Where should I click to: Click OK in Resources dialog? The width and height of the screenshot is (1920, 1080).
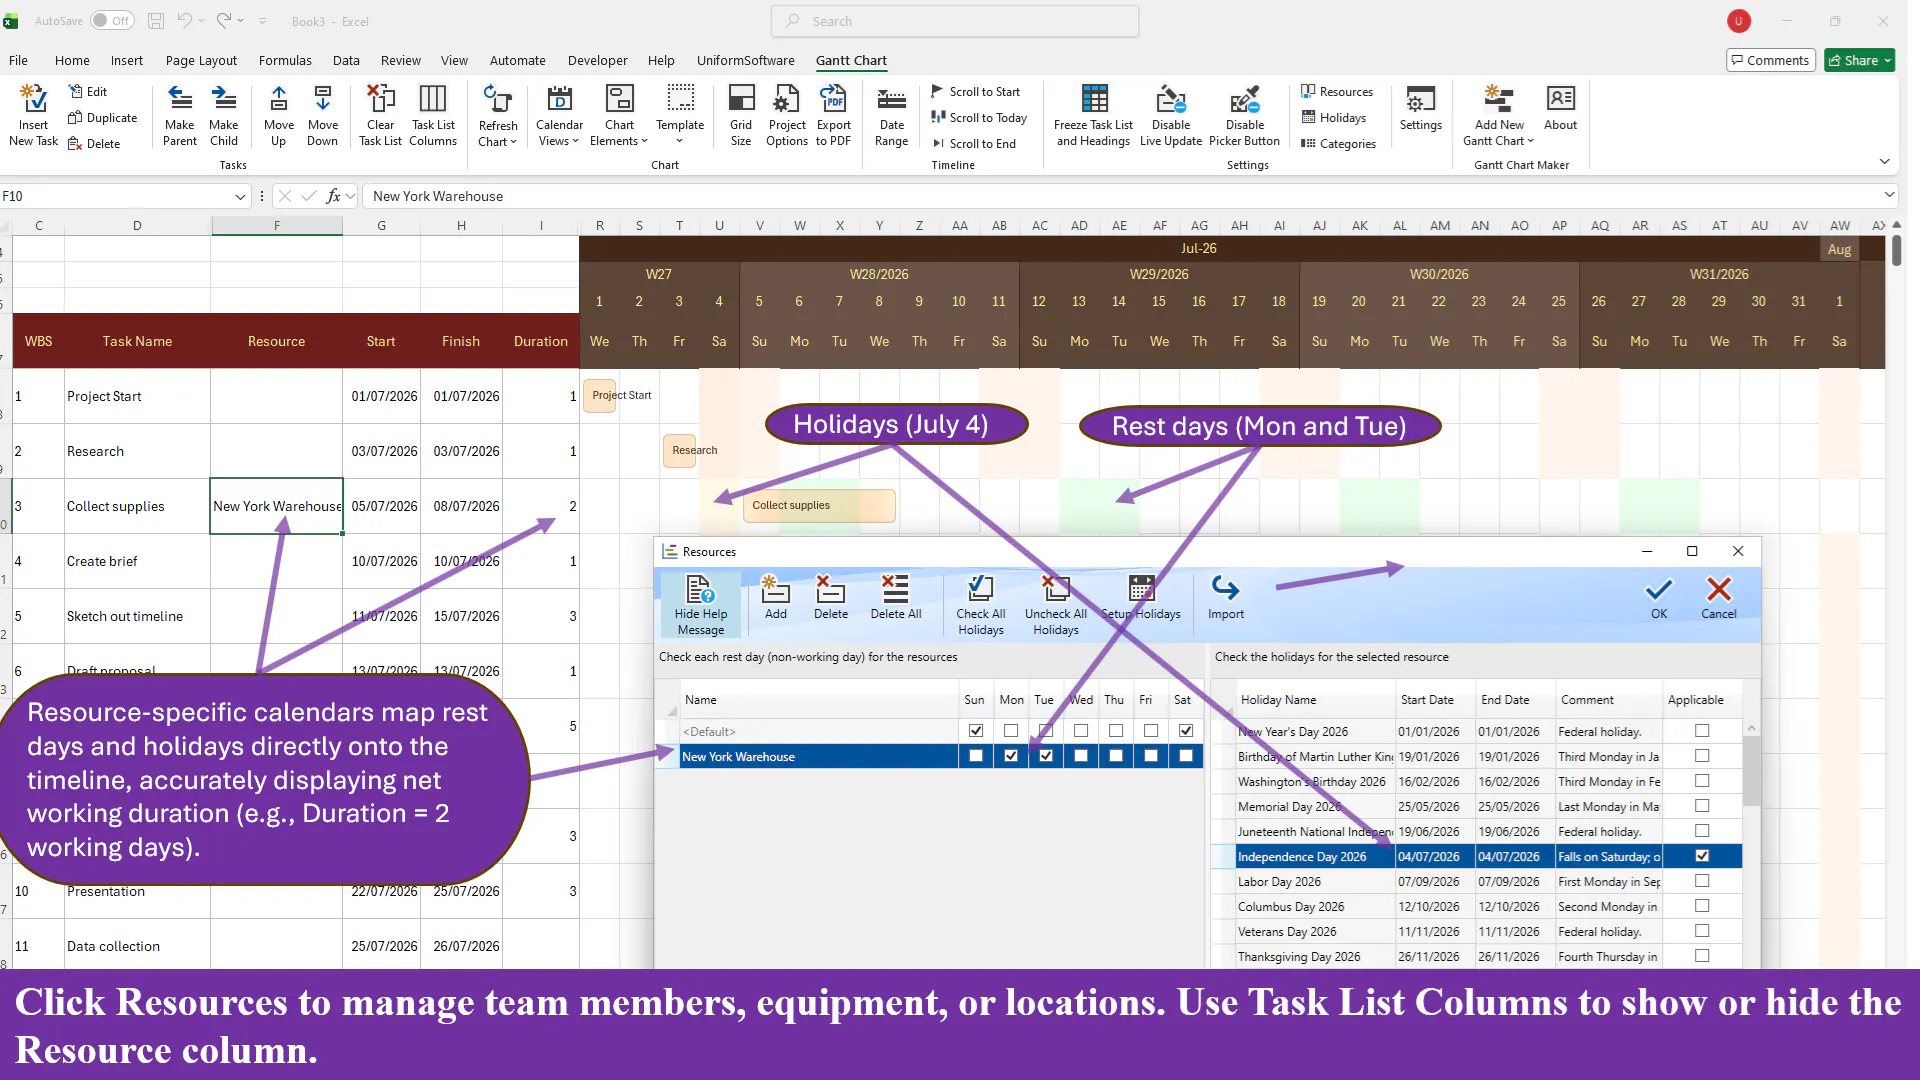(x=1659, y=598)
